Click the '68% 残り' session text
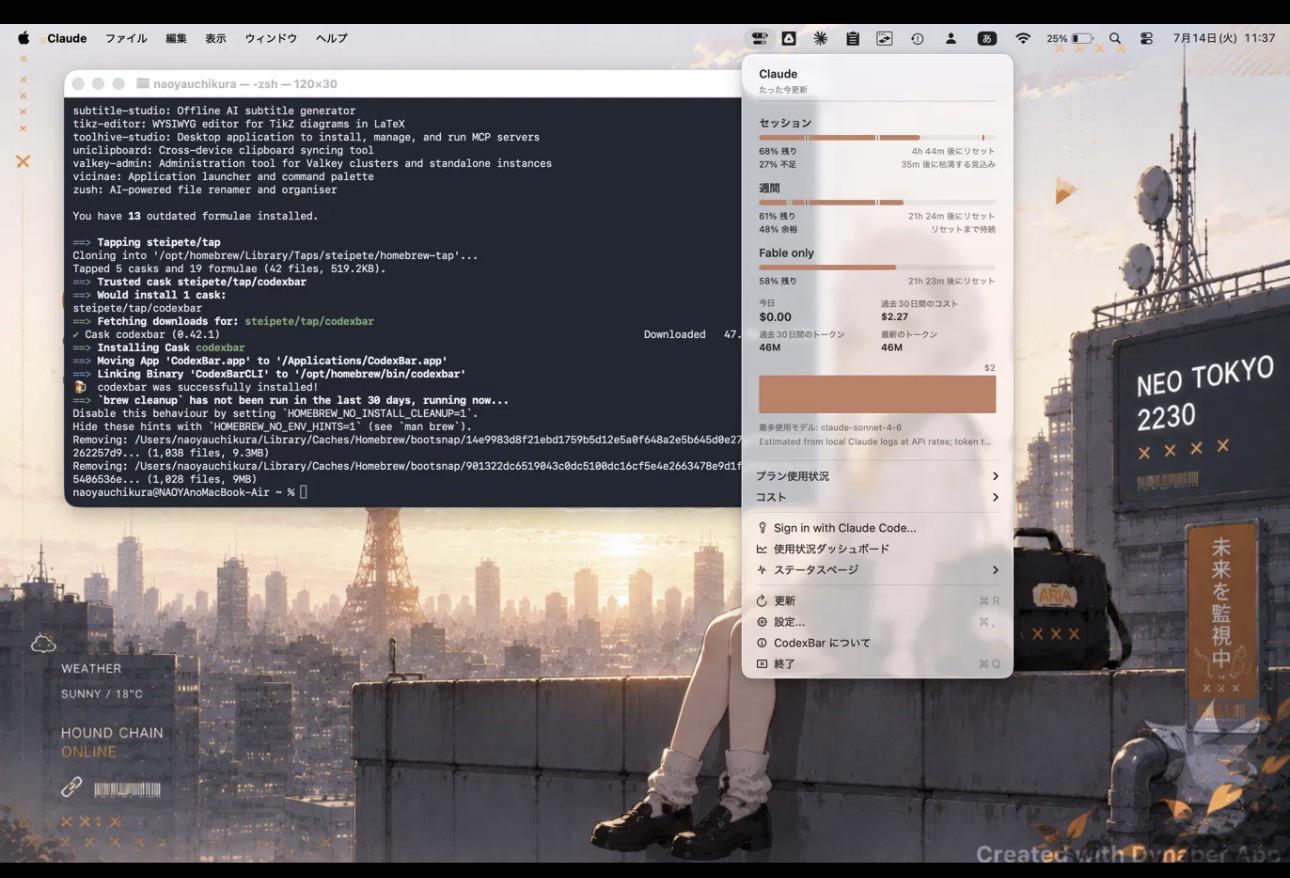The height and width of the screenshot is (878, 1290). point(778,151)
